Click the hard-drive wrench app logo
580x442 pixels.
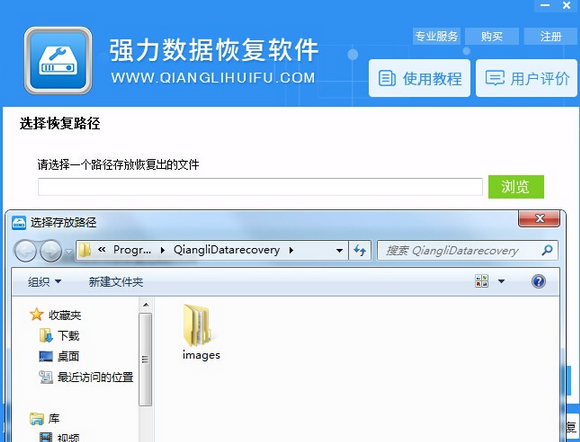pyautogui.click(x=58, y=60)
